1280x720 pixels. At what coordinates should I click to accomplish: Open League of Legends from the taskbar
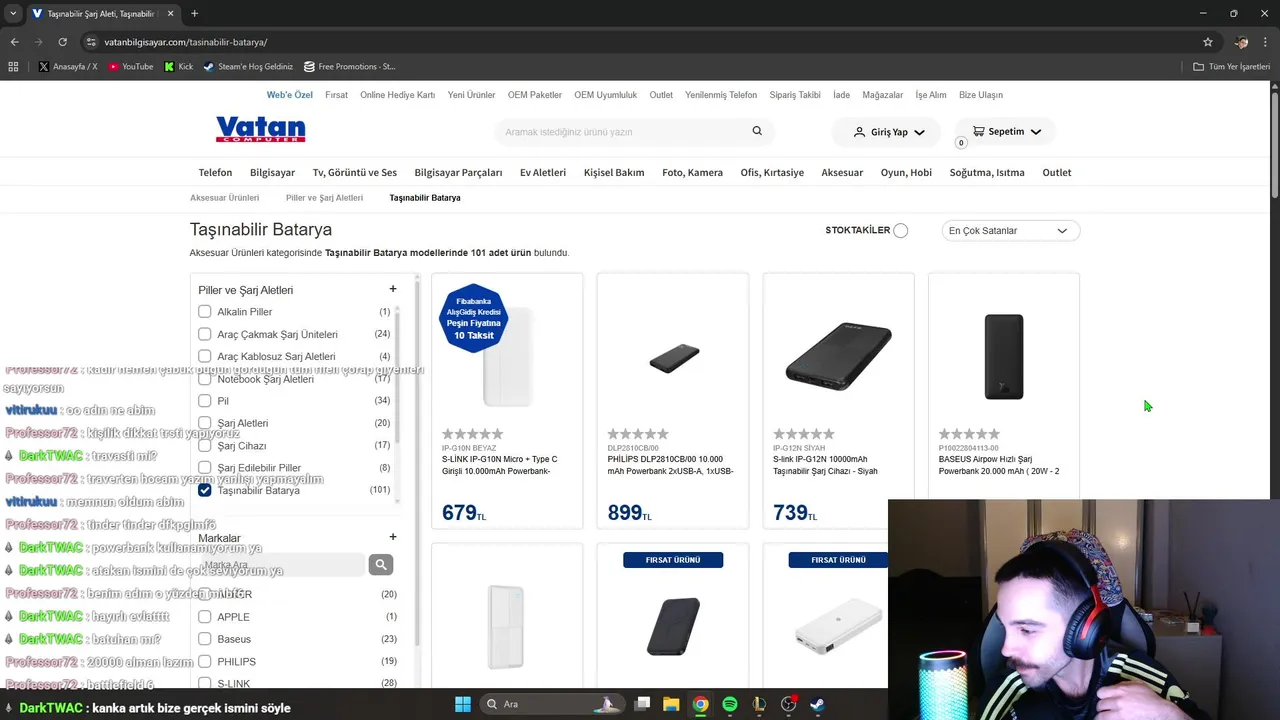click(x=759, y=704)
